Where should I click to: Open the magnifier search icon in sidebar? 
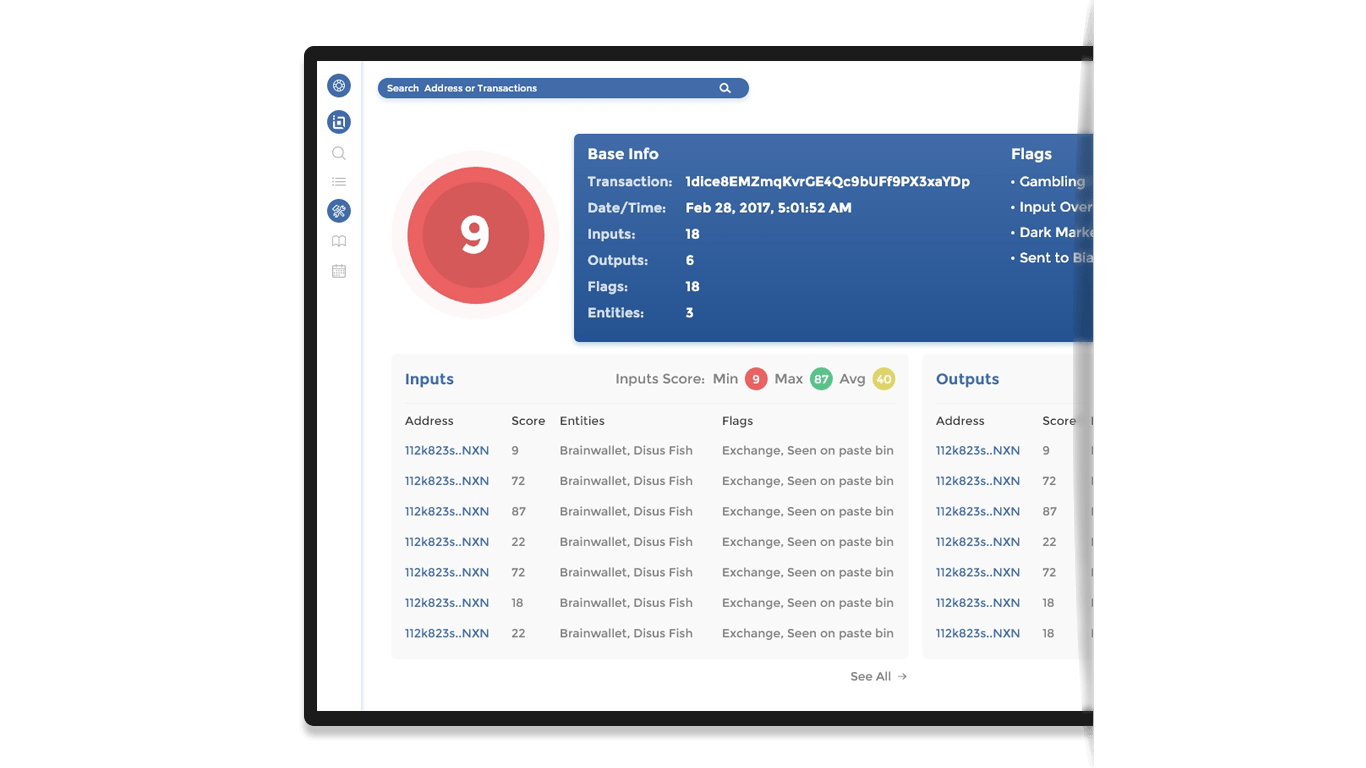coord(339,153)
